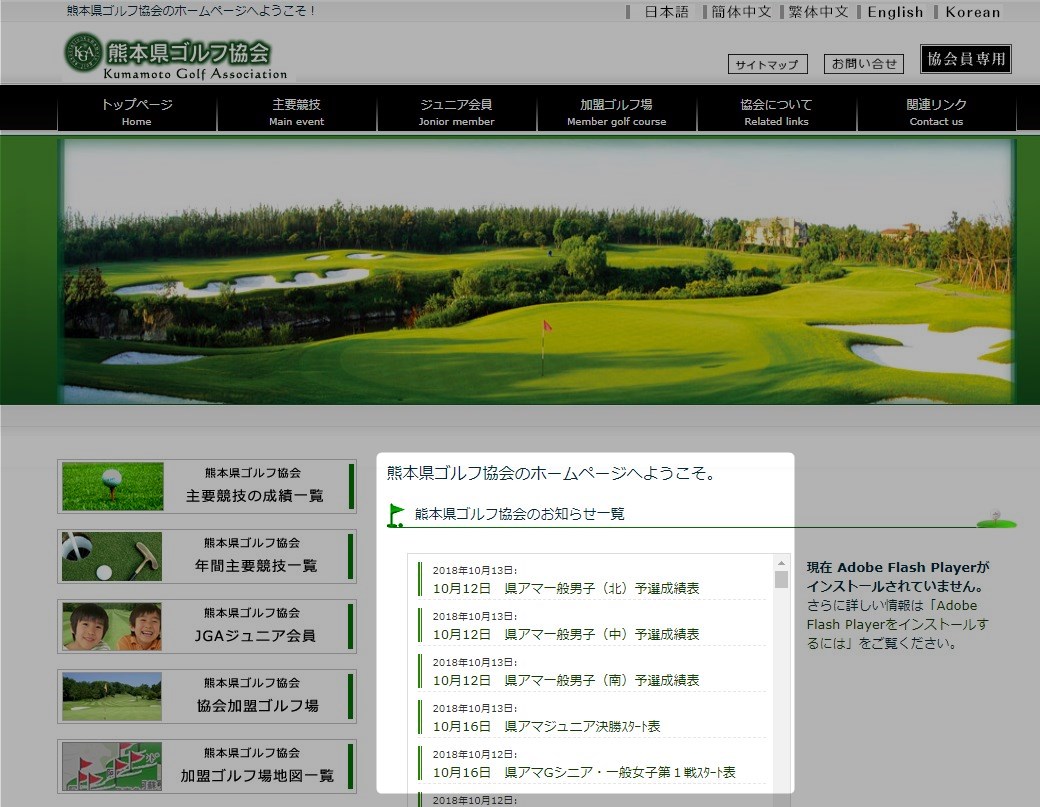
Task: Click the putter and hole thumbnail
Action: click(x=112, y=557)
